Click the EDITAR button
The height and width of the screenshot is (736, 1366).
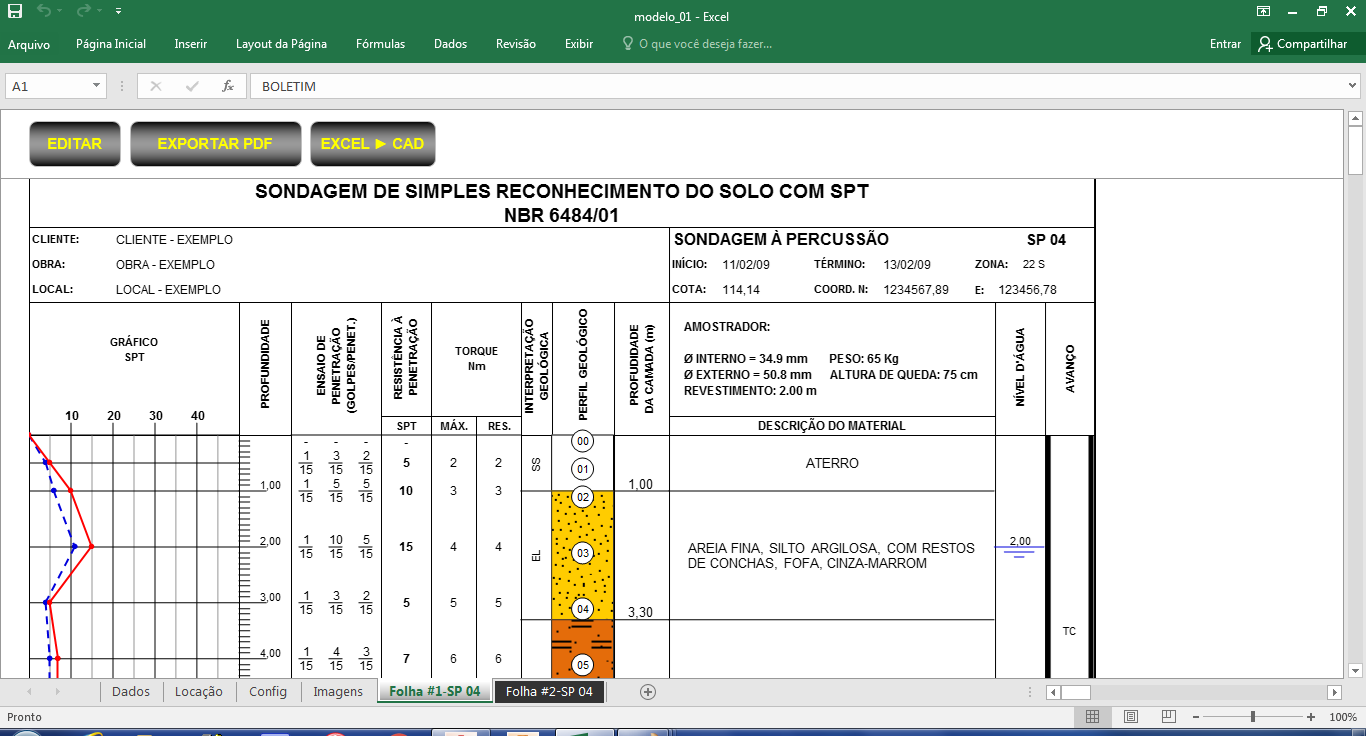coord(75,144)
